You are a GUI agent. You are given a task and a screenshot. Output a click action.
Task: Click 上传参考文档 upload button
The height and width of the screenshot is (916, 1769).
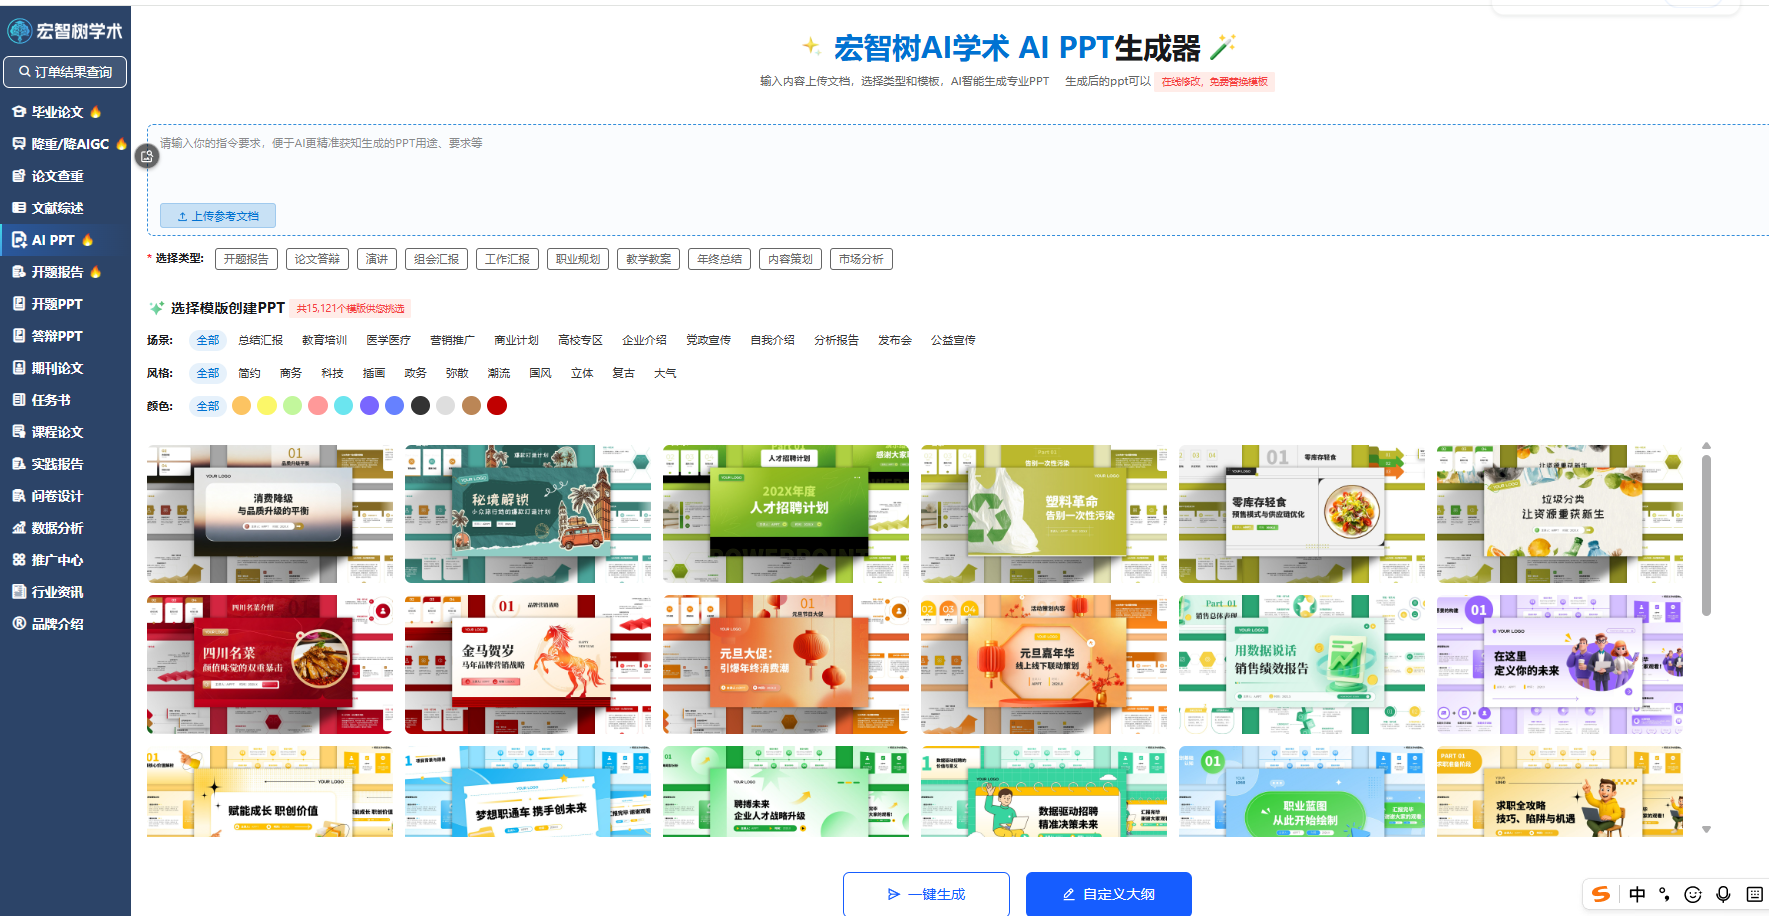(218, 216)
